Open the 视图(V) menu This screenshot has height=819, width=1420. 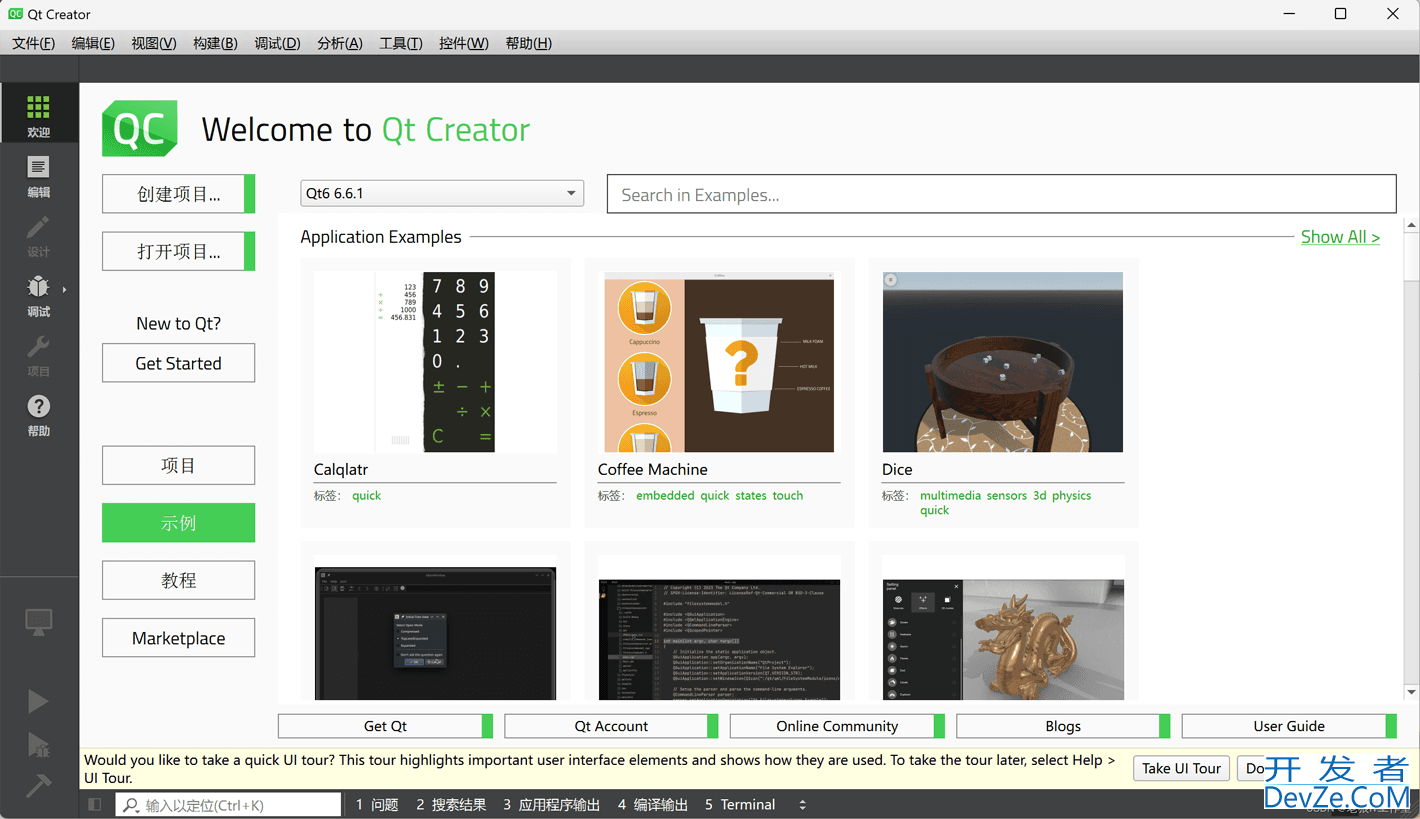tap(154, 43)
